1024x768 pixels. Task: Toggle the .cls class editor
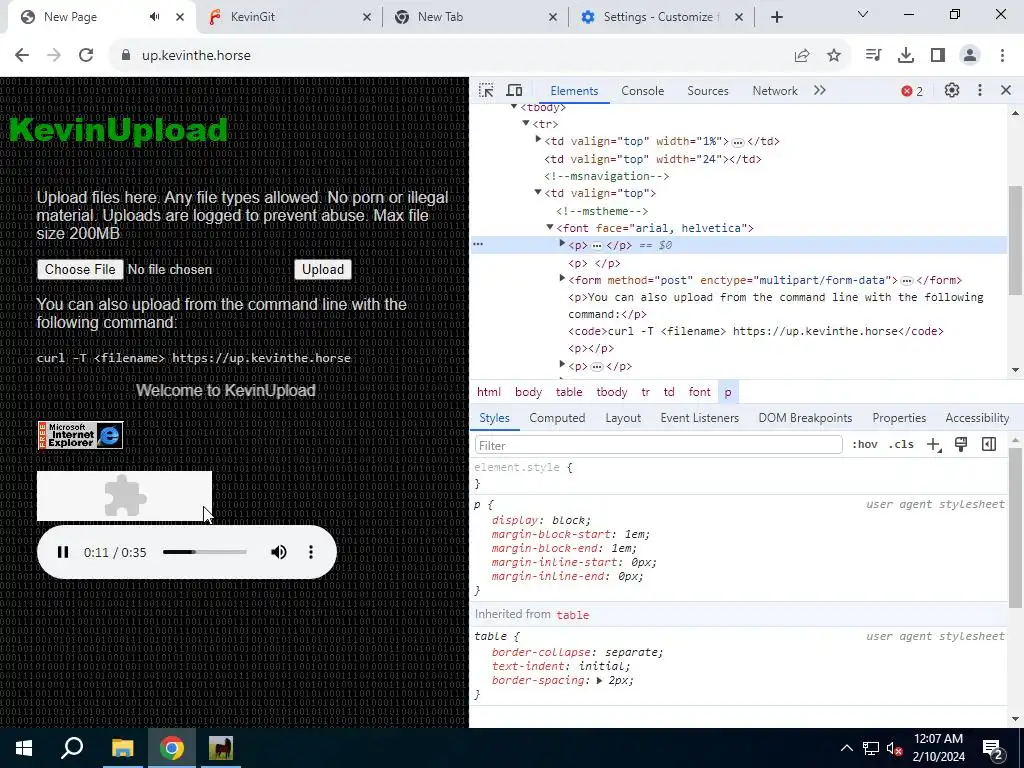[x=901, y=445]
